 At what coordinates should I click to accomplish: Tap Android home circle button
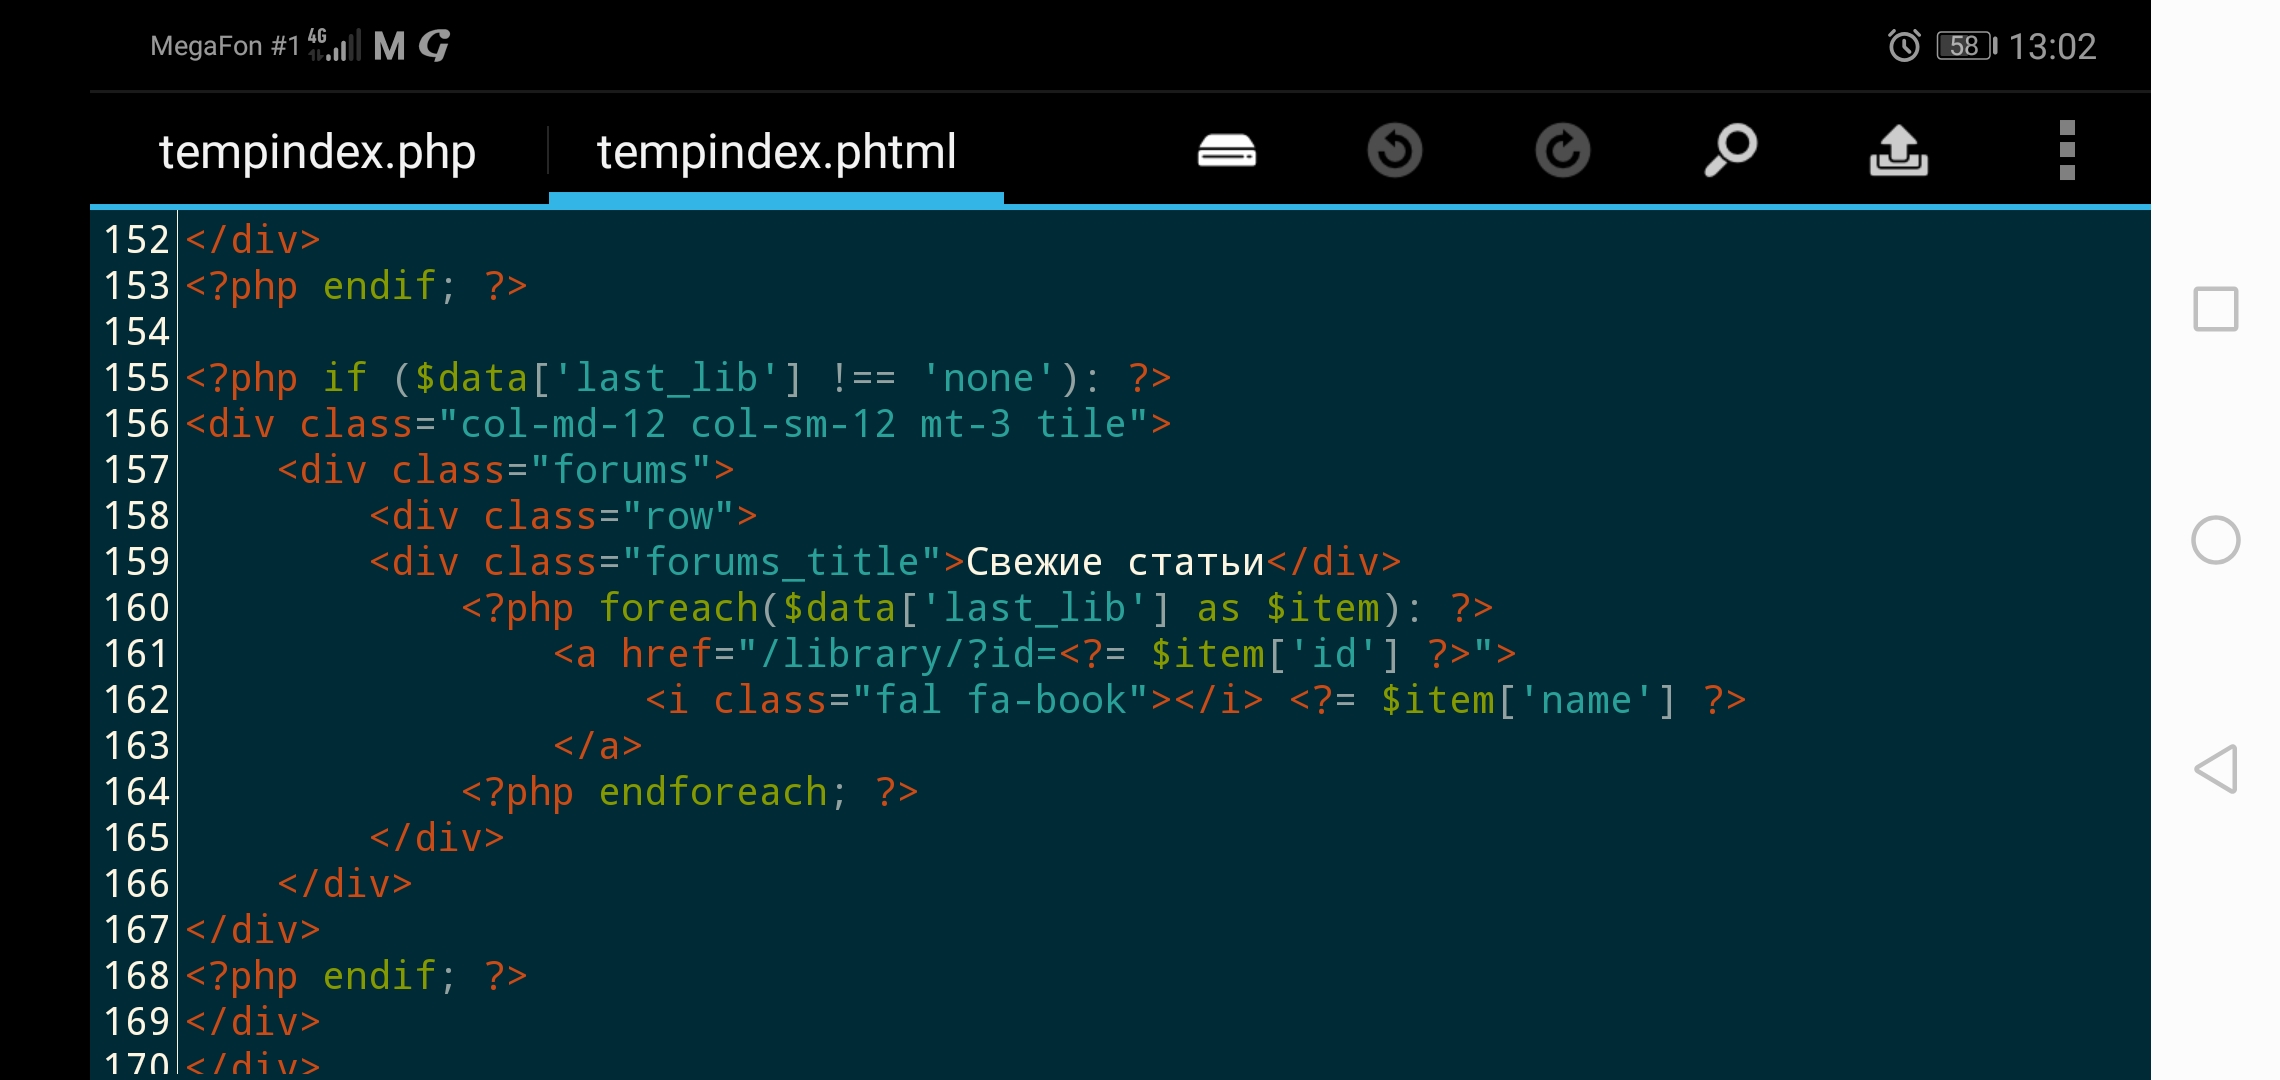(x=2215, y=540)
